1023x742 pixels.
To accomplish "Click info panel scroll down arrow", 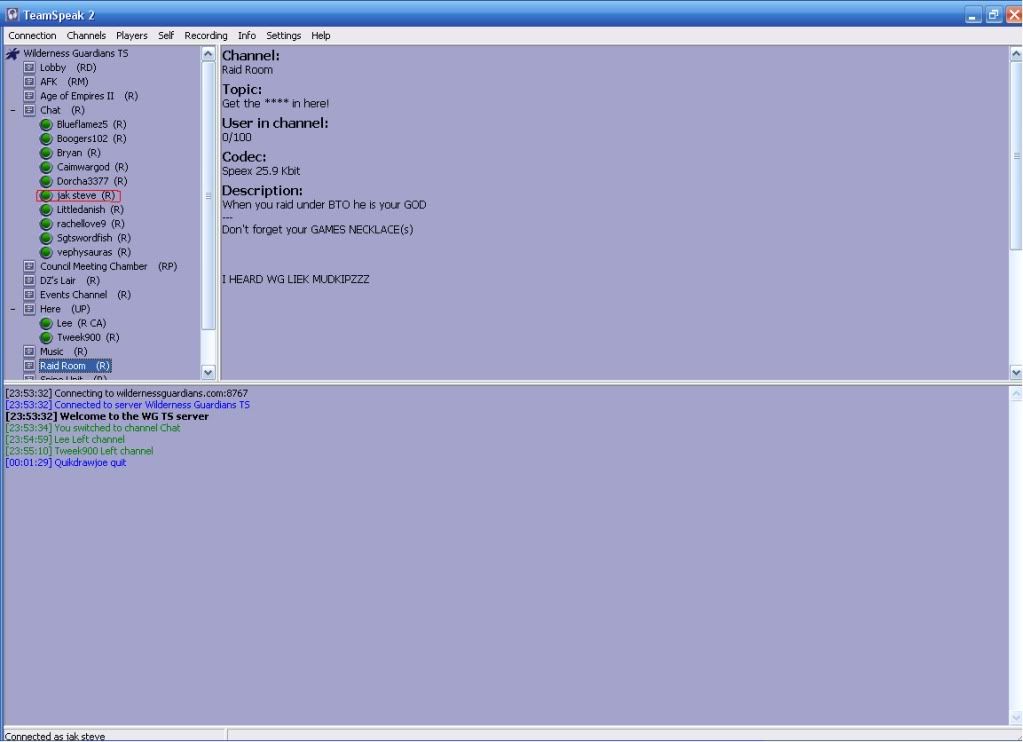I will (x=1016, y=373).
